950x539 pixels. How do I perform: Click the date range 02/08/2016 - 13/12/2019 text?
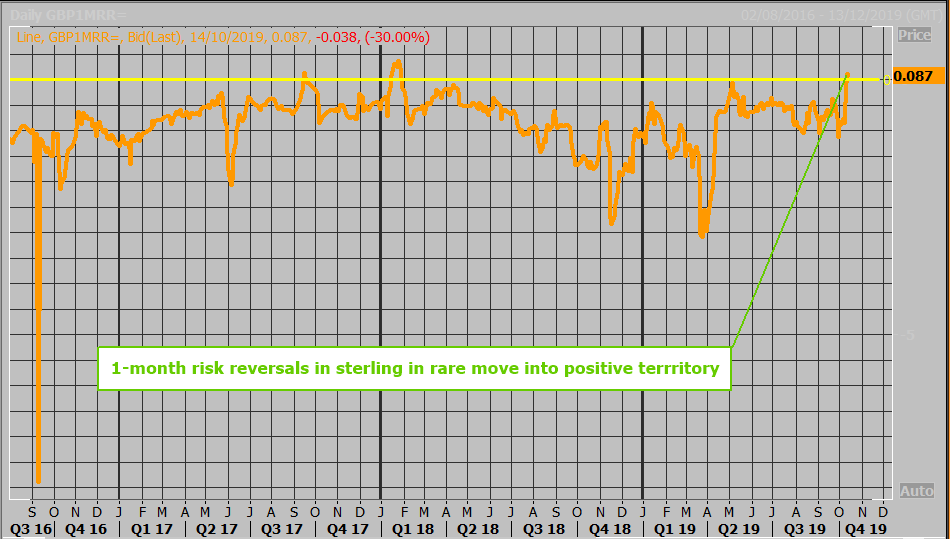tap(842, 15)
